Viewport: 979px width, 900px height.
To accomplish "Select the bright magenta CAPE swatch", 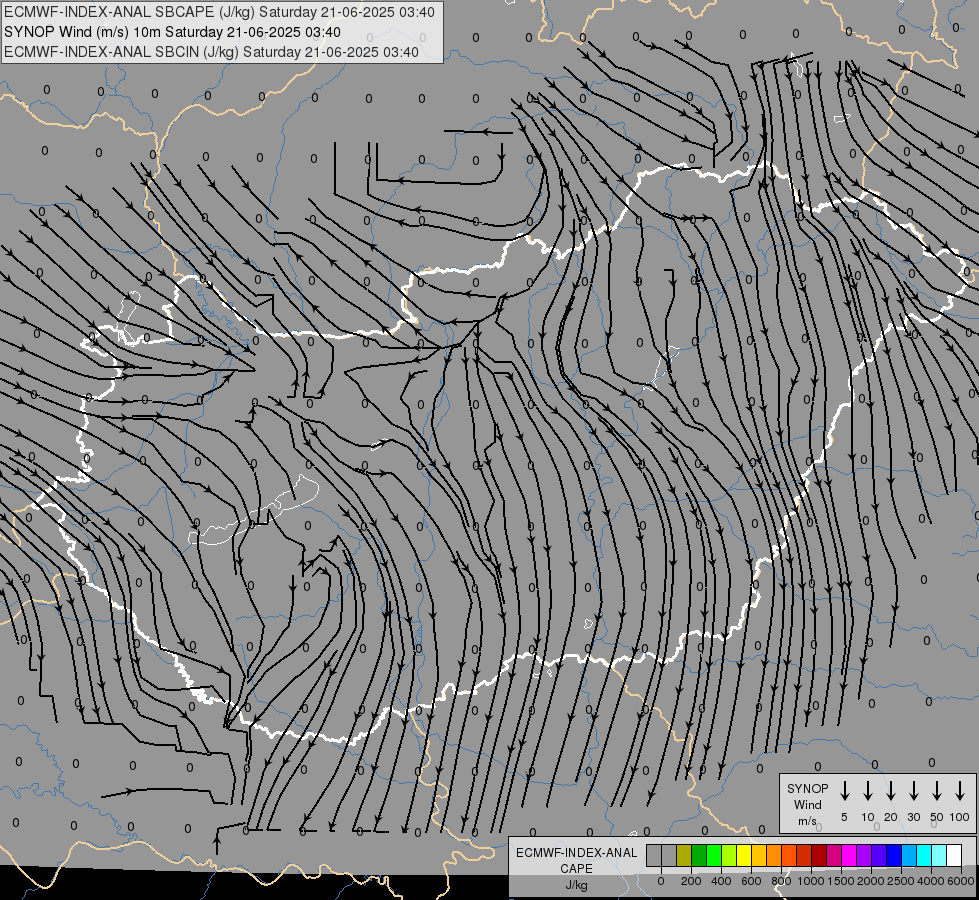I will [x=849, y=855].
